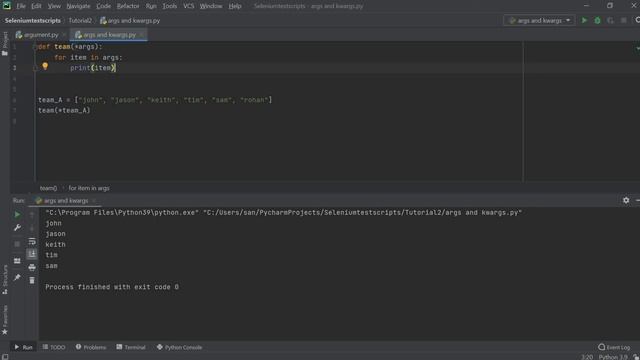640x360 pixels.
Task: Close the argument.py editor tab
Action: click(64, 35)
